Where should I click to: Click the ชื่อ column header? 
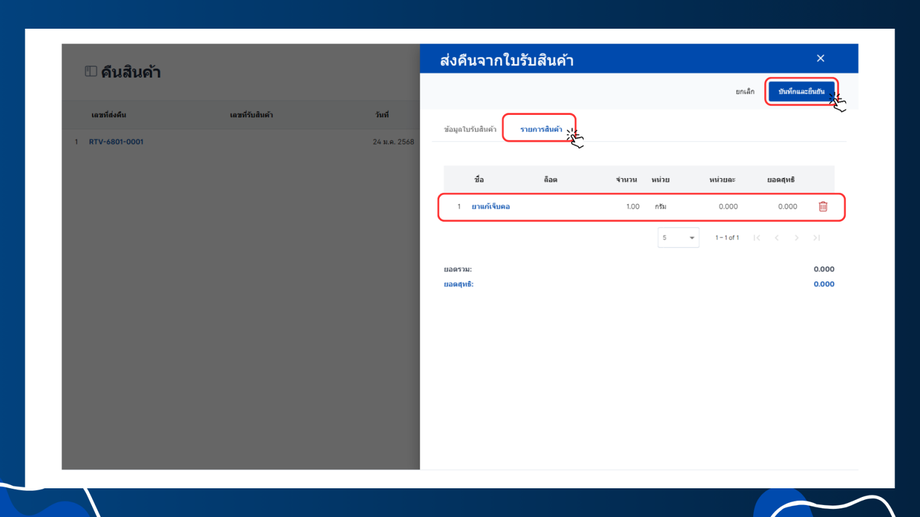[479, 180]
